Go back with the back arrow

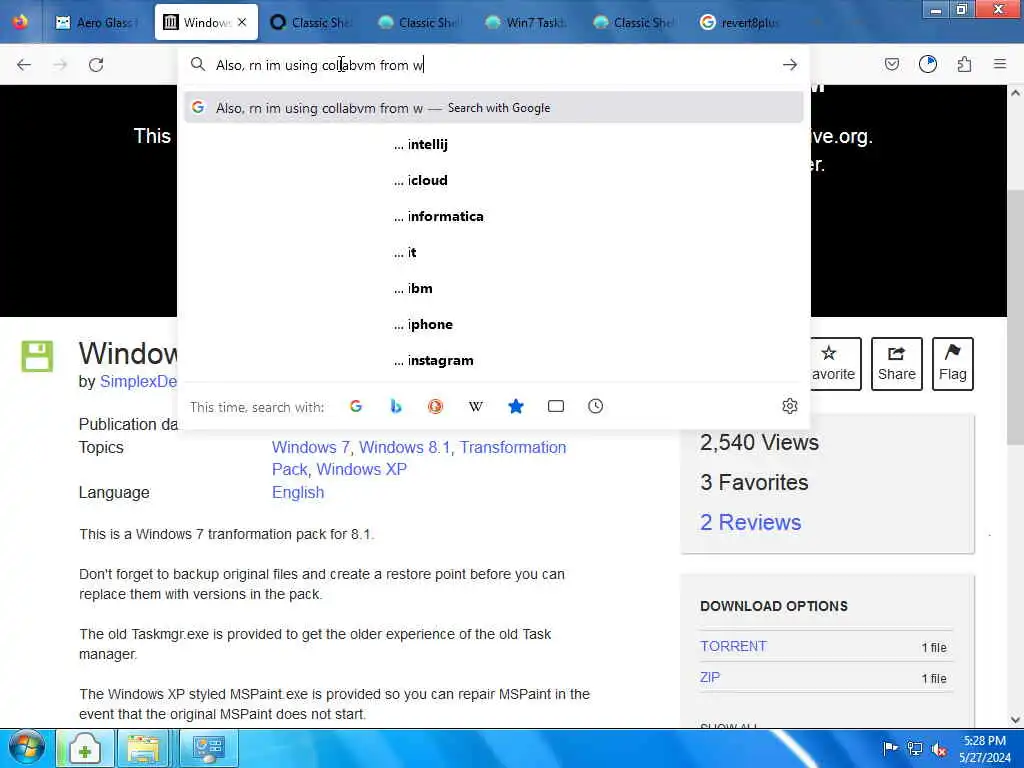tap(24, 65)
